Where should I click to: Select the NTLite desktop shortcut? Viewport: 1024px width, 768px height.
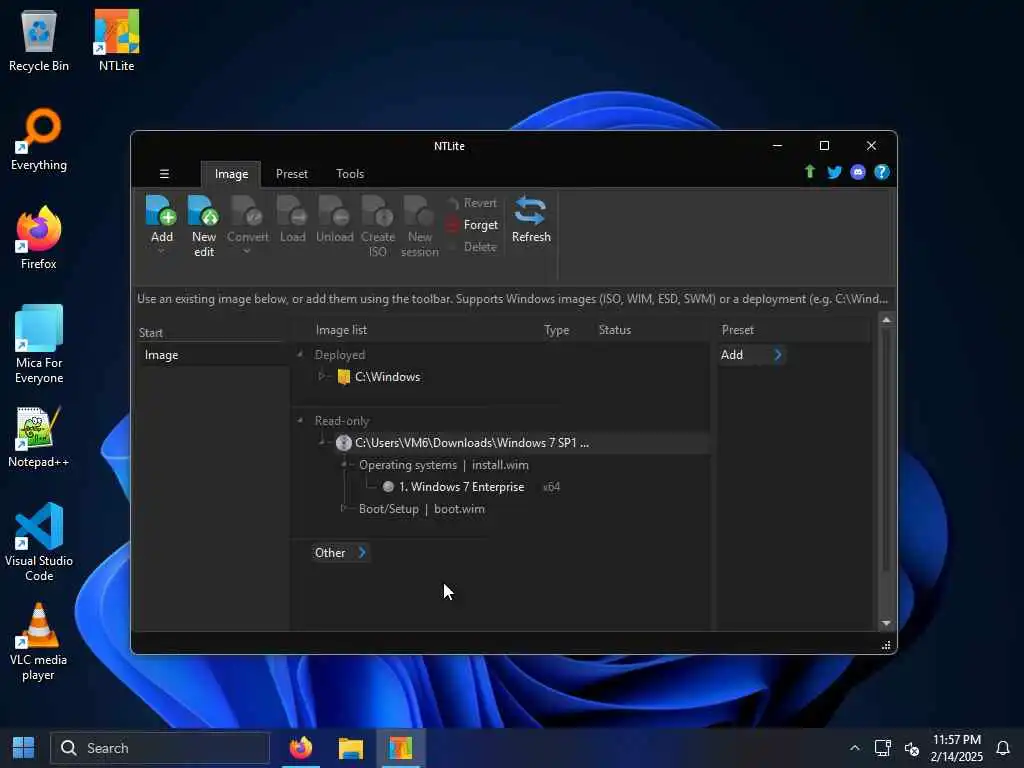pyautogui.click(x=116, y=40)
